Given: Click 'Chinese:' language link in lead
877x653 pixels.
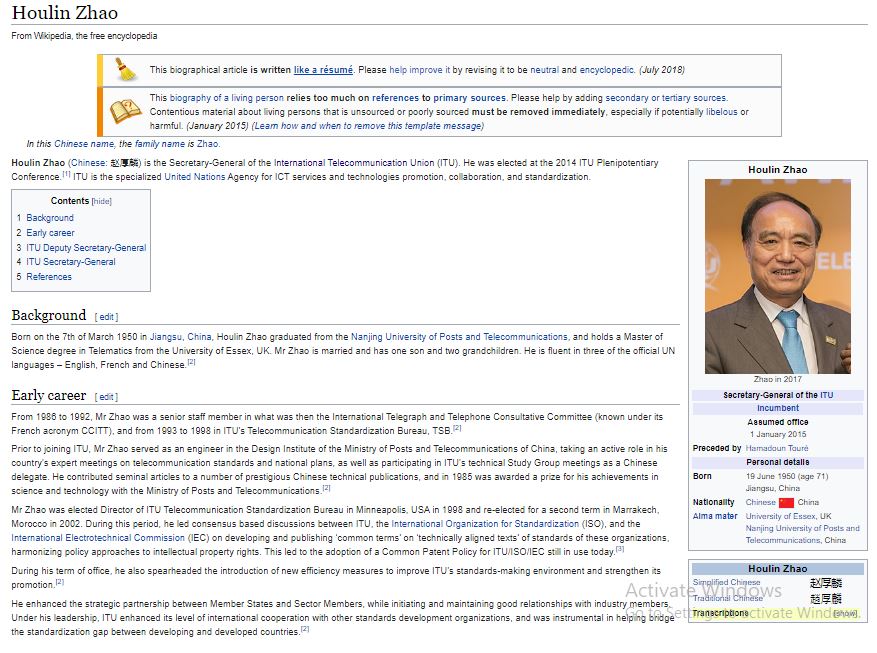Looking at the screenshot, I should (x=89, y=163).
